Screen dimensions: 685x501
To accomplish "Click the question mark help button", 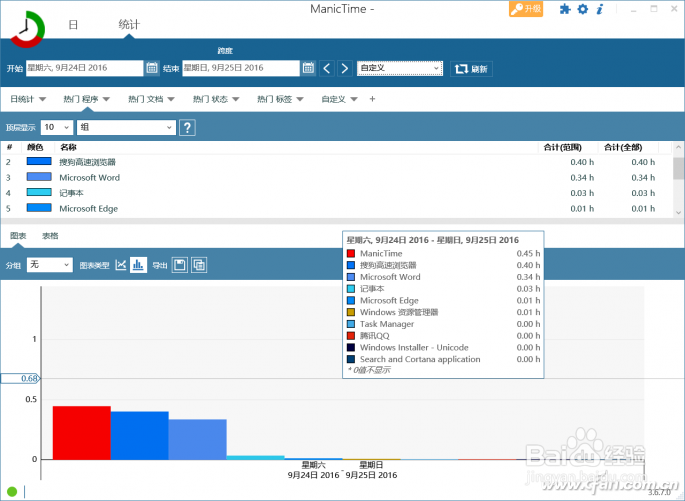I will pos(187,128).
